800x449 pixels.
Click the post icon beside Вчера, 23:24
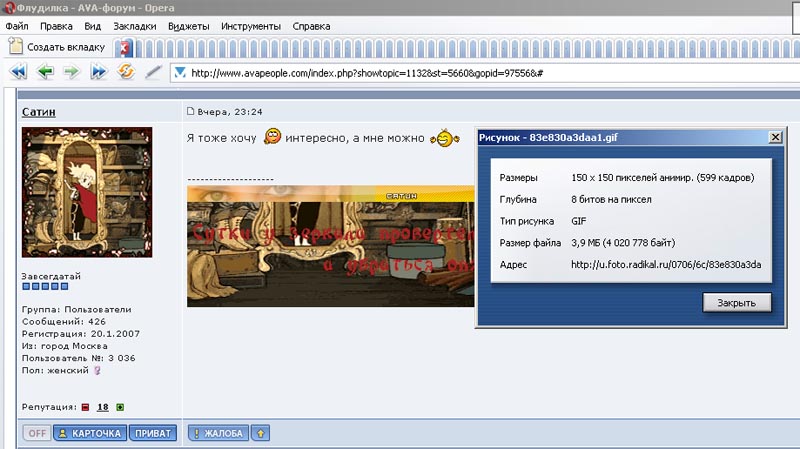pos(190,111)
